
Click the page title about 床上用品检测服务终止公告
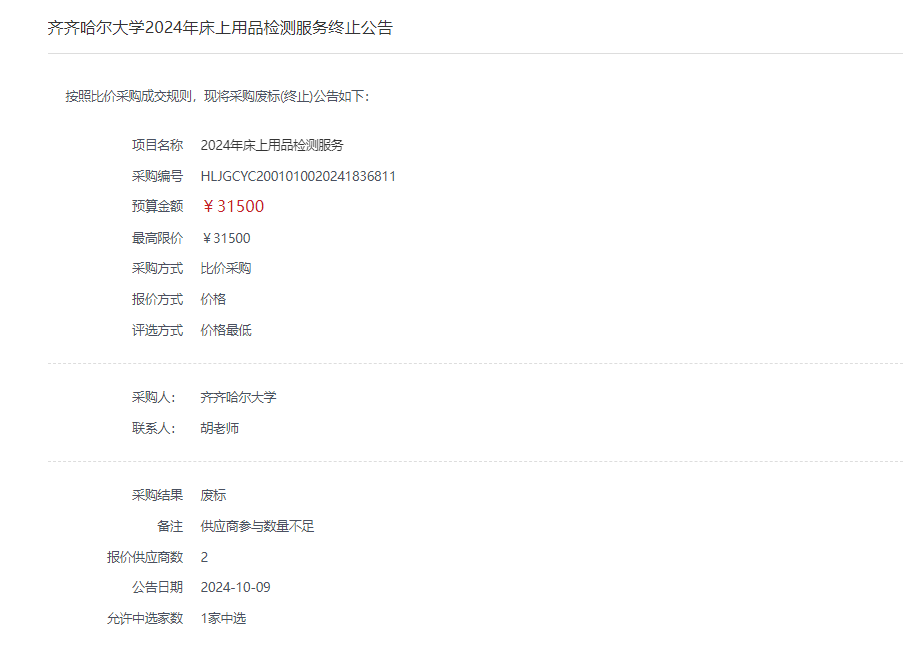click(220, 28)
